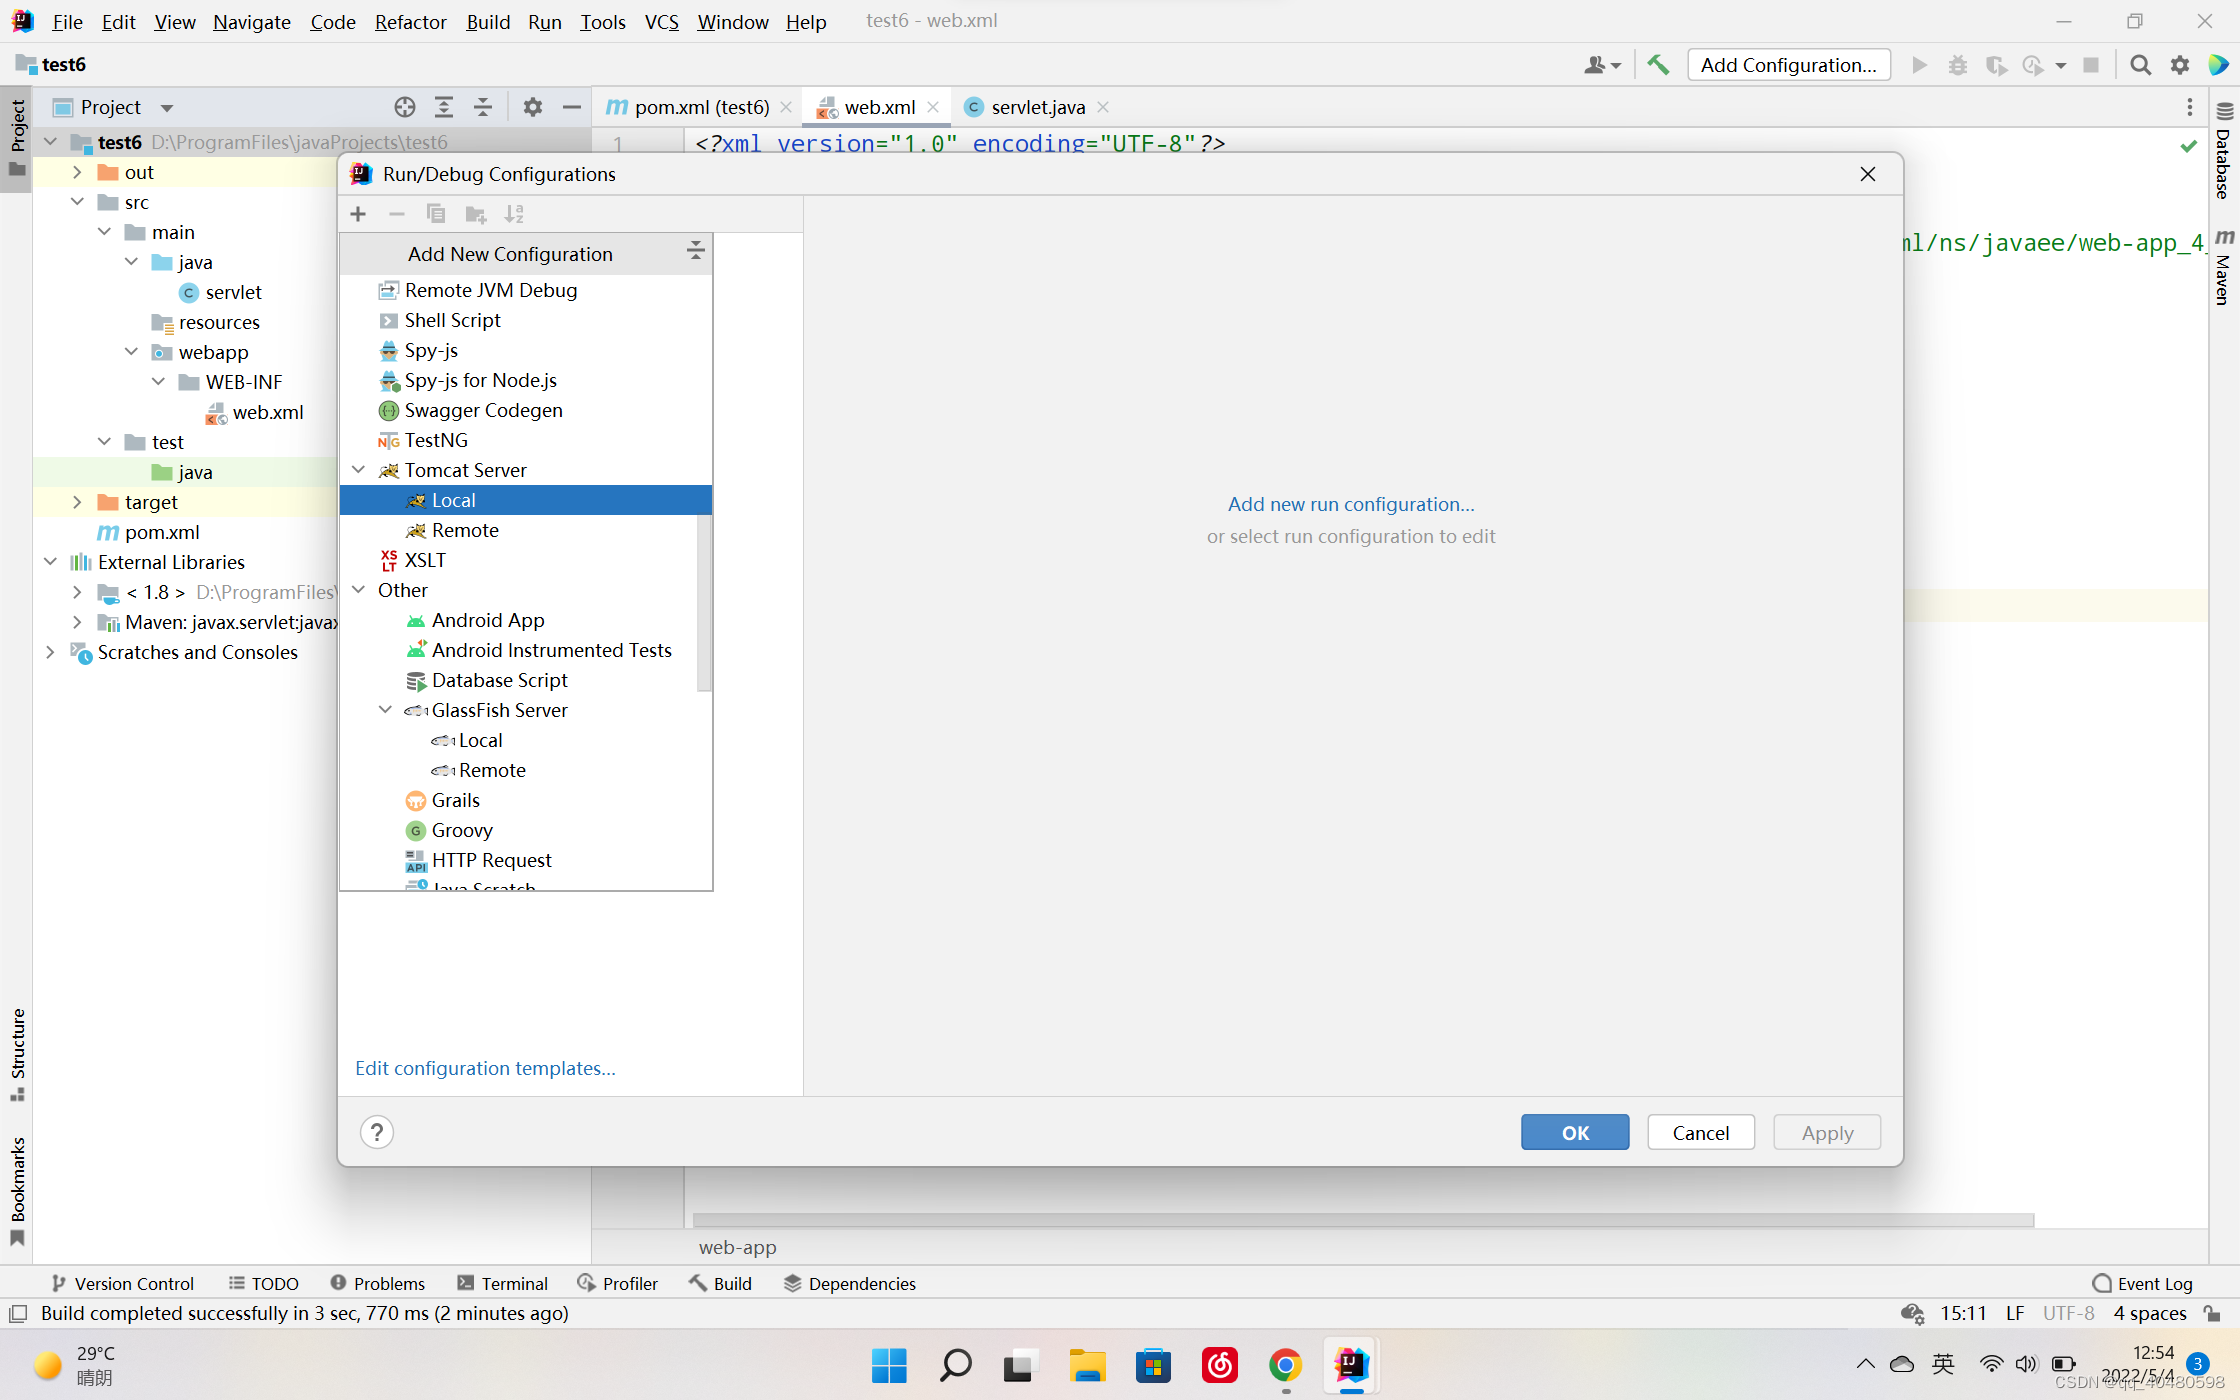This screenshot has height=1400, width=2240.
Task: Click the copy configuration icon in dialog toolbar
Action: tap(436, 213)
